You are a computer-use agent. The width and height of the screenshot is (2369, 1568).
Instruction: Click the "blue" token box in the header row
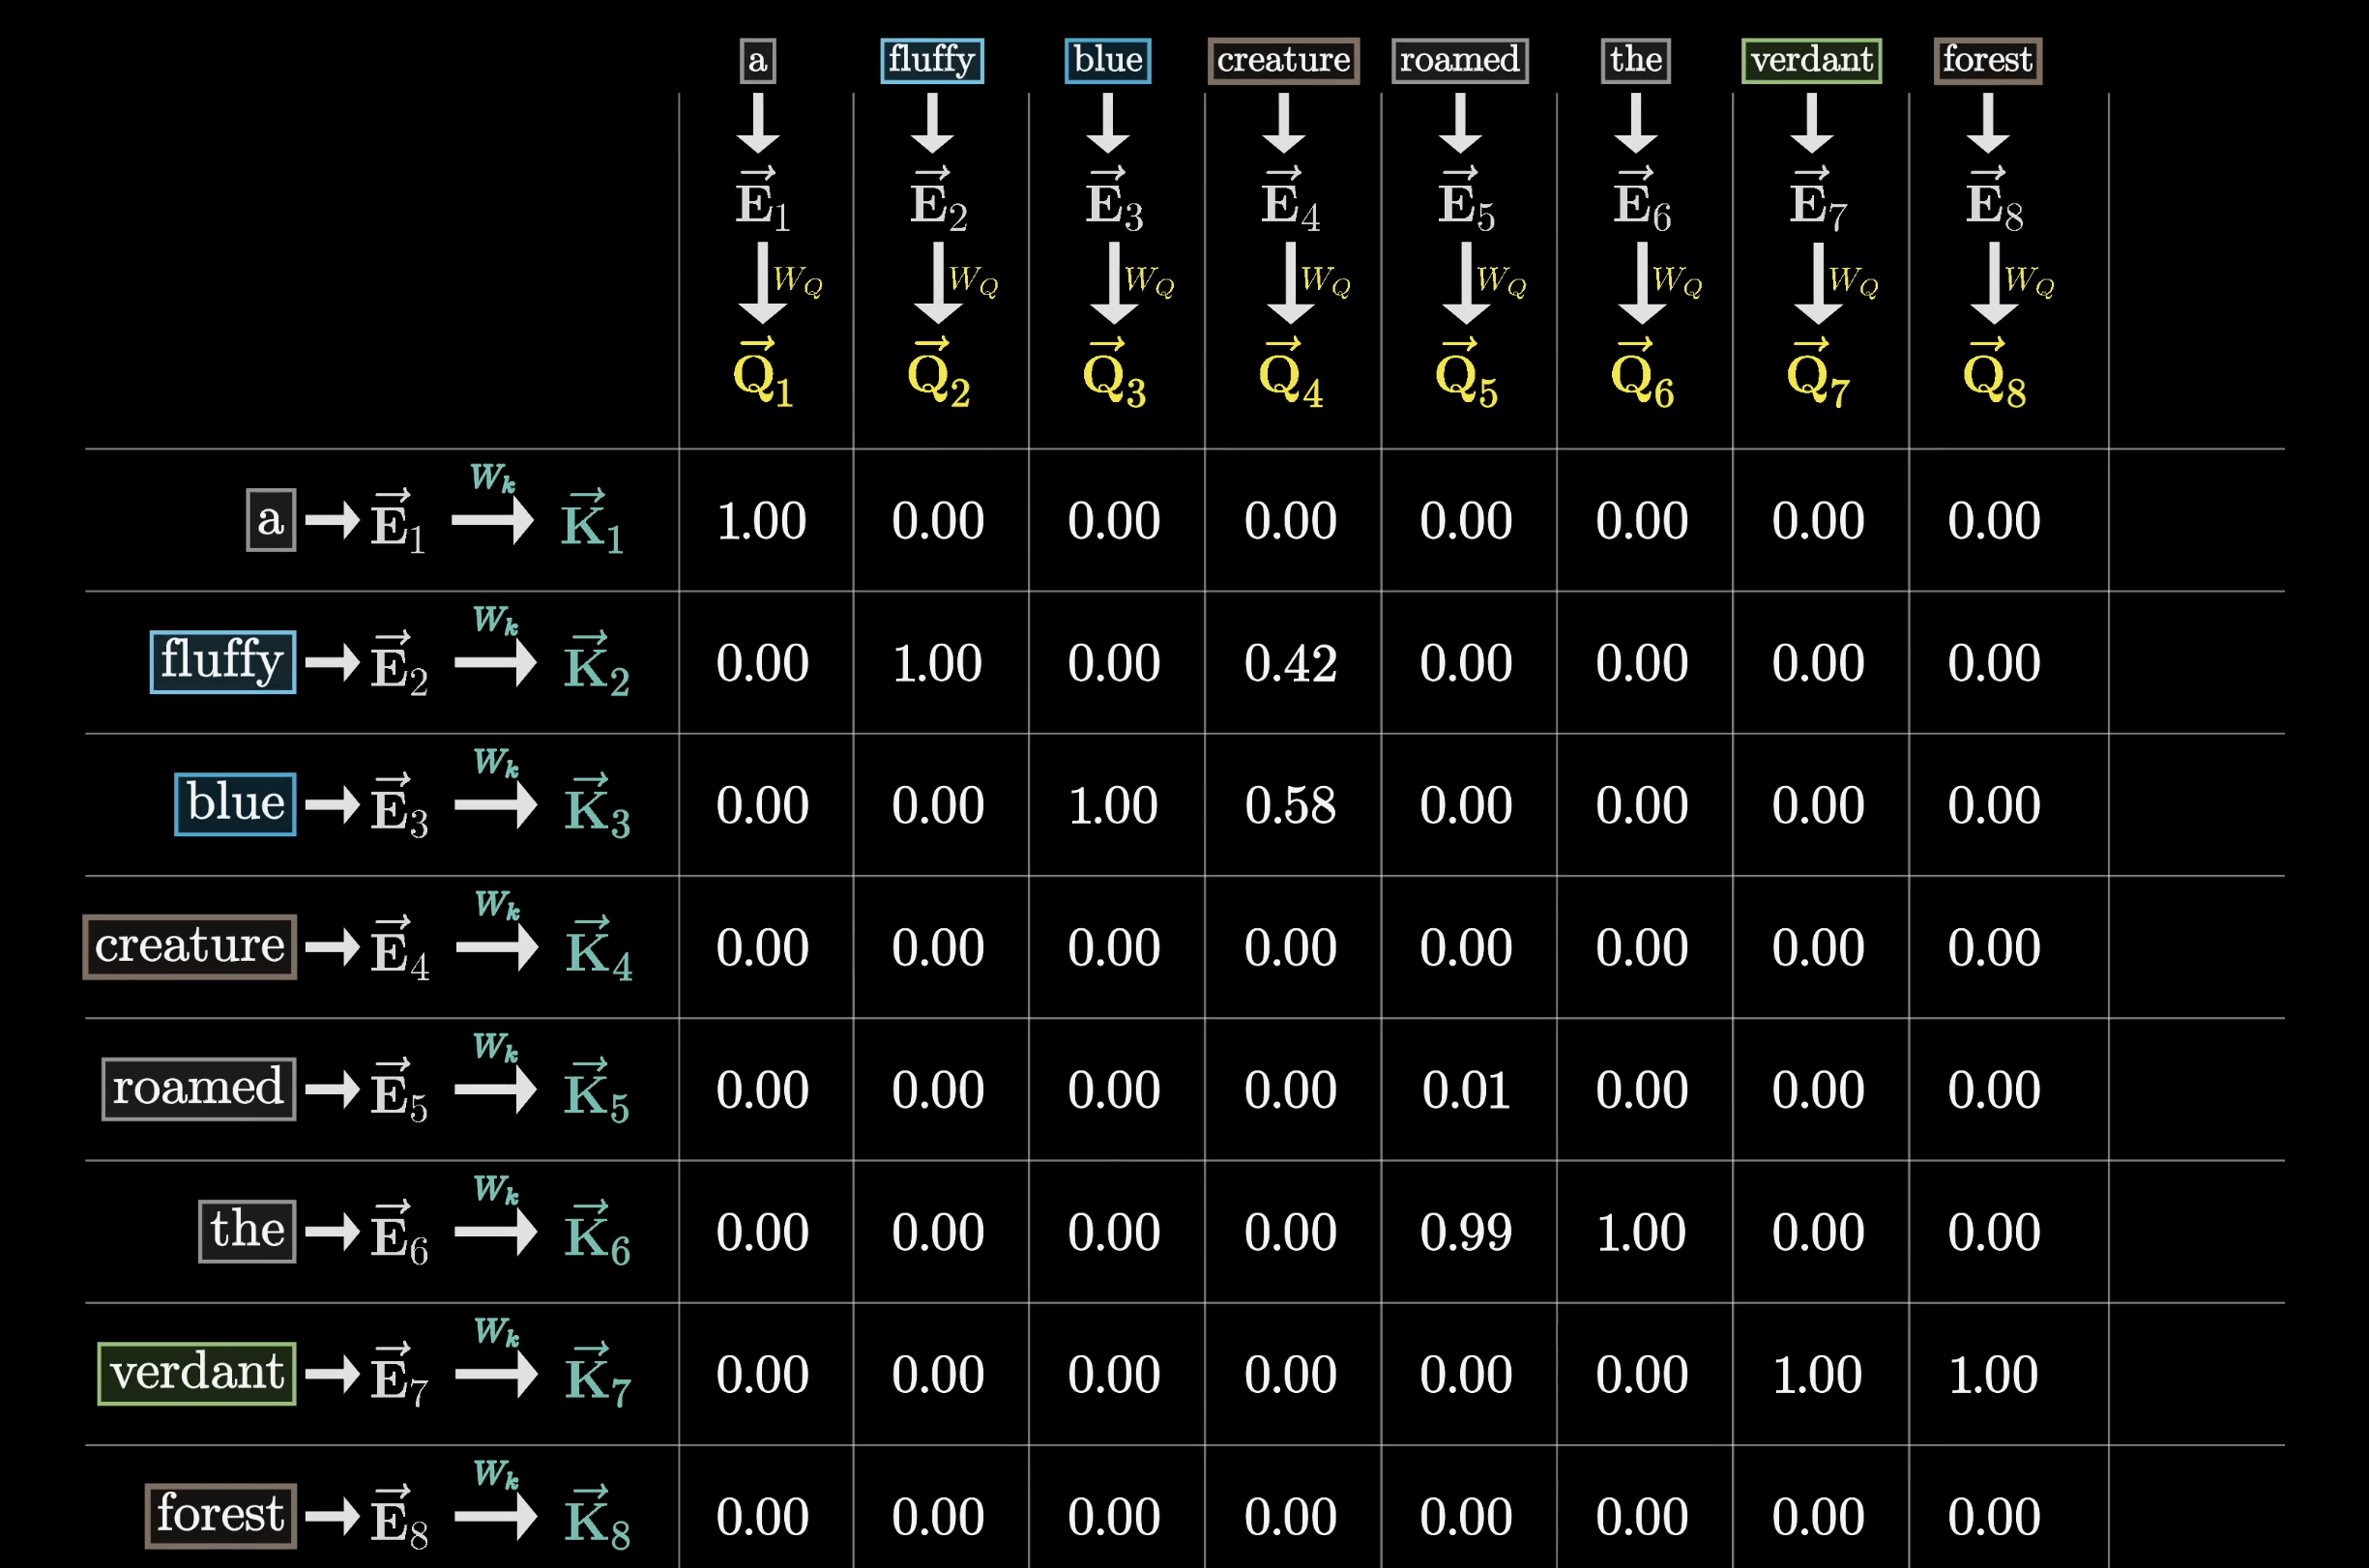tap(1106, 60)
